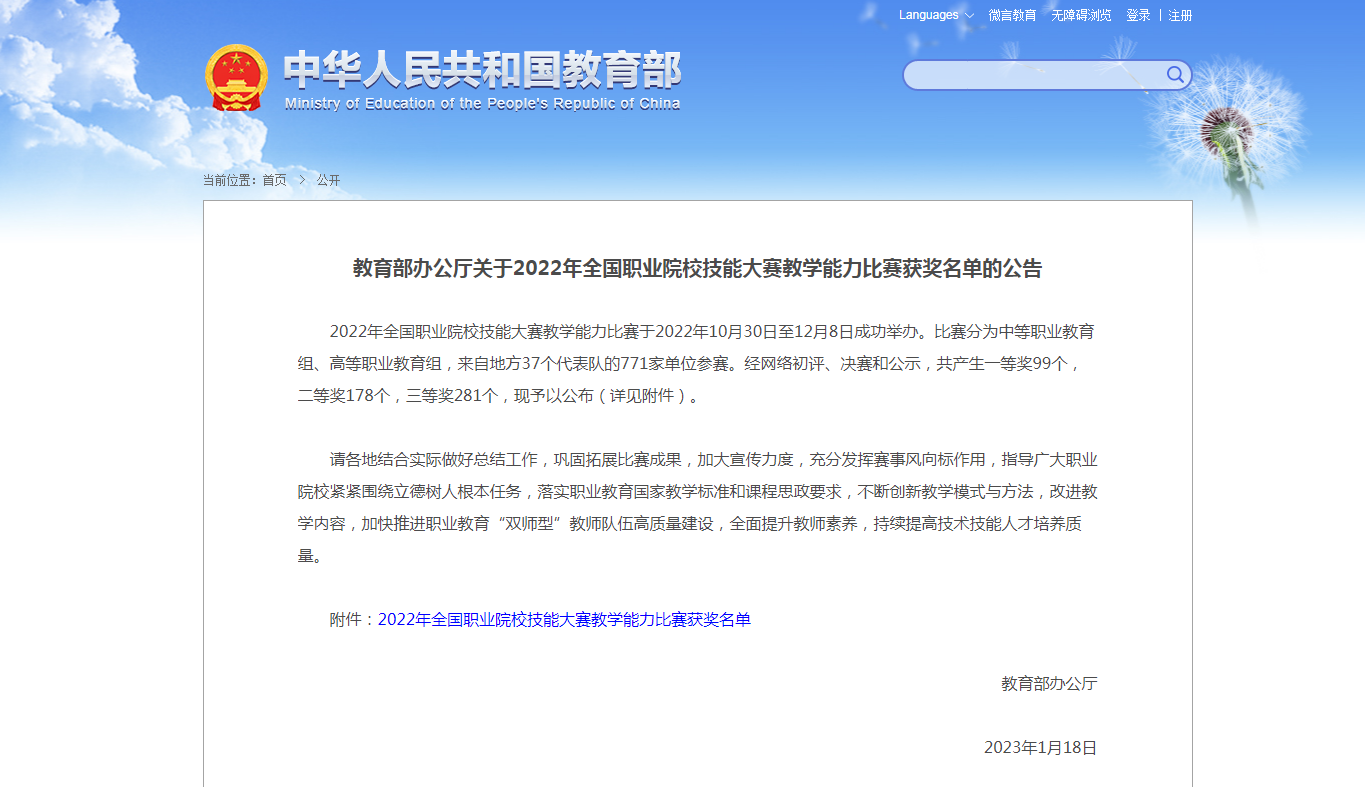
Task: Click the date 2023年1月18日
Action: point(1040,748)
